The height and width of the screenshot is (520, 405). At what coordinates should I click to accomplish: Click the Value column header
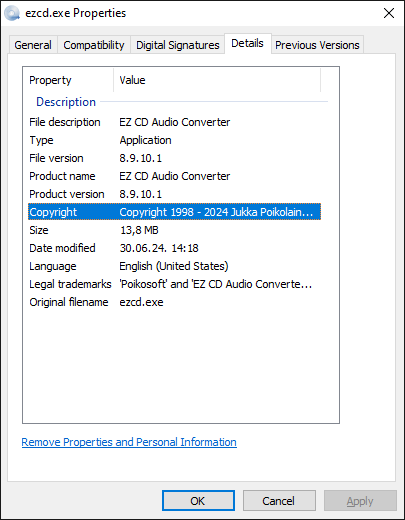pyautogui.click(x=217, y=80)
